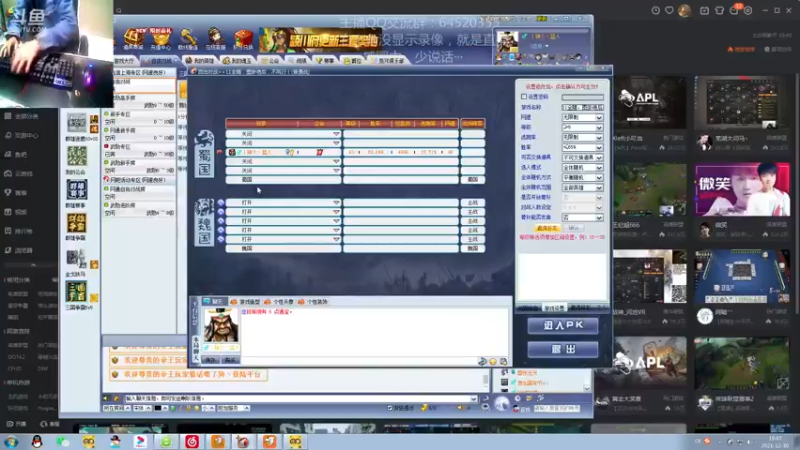Open the win rate dropdown showing 65%

[582, 147]
